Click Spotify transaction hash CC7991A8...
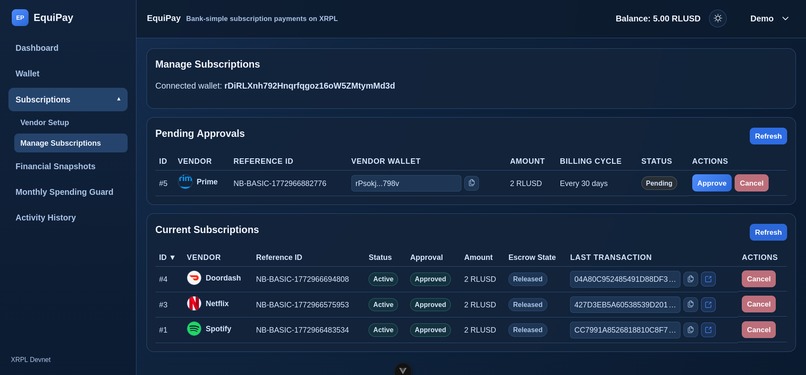 (625, 330)
